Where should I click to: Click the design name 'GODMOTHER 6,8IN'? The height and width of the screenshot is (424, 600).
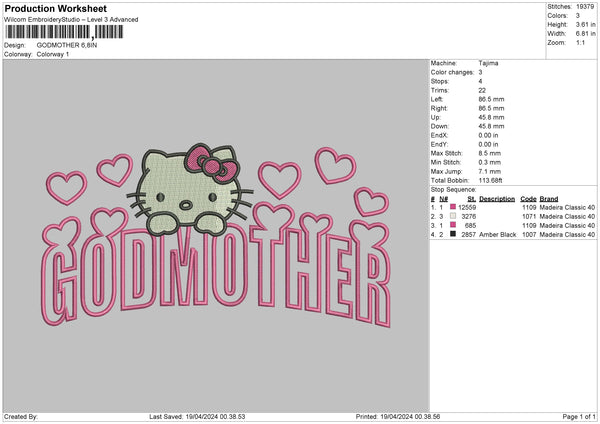(x=67, y=45)
